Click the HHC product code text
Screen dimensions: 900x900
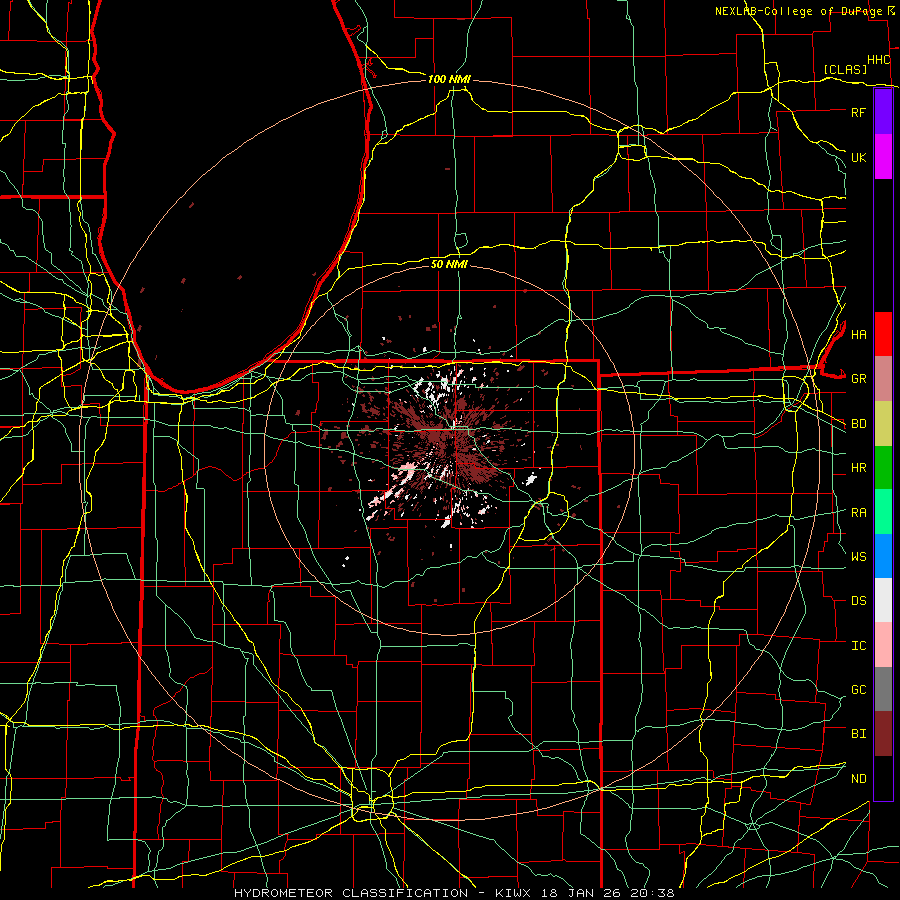pyautogui.click(x=878, y=60)
